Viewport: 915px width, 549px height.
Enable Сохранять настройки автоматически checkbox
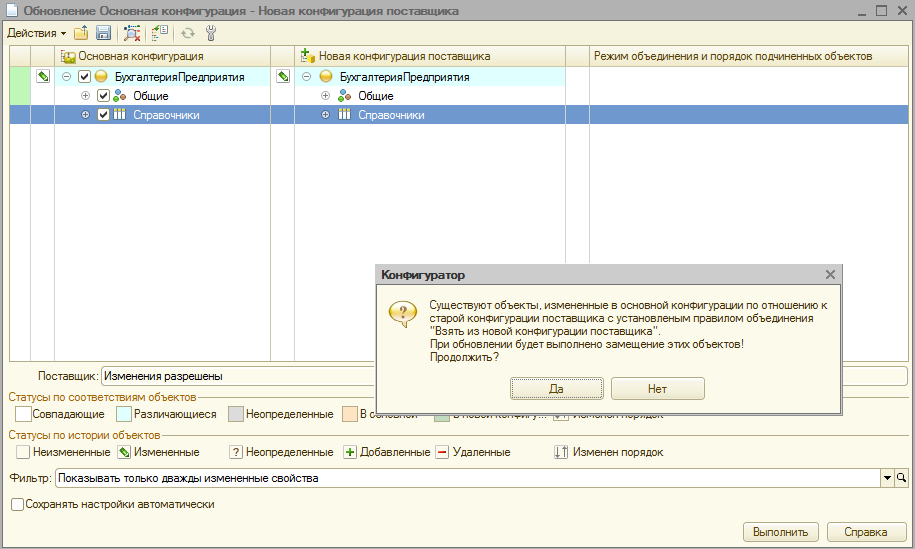coord(18,505)
